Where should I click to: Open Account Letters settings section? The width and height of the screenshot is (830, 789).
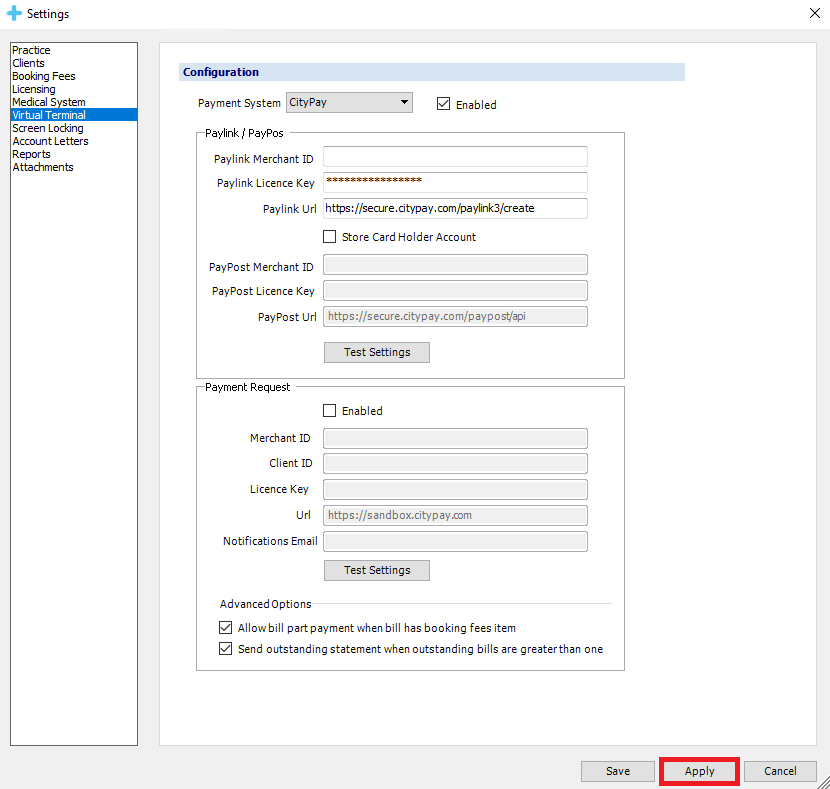pyautogui.click(x=50, y=141)
